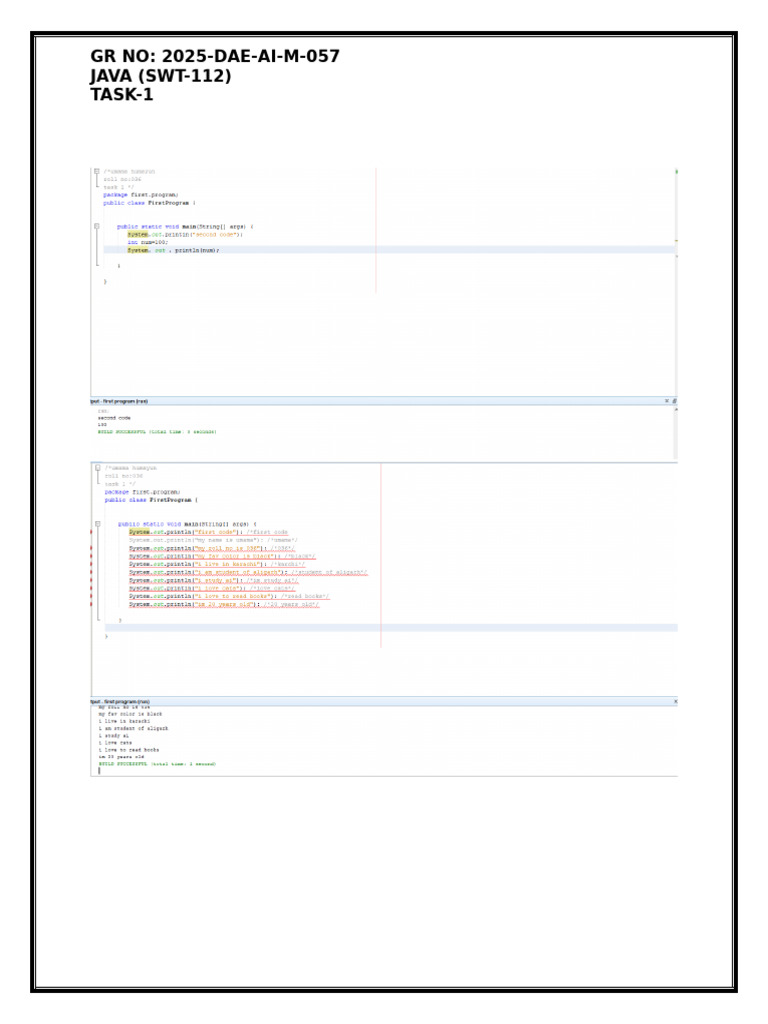Click "BUILD SUCCESSFUL (total time: 1 second)"

pyautogui.click(x=157, y=763)
